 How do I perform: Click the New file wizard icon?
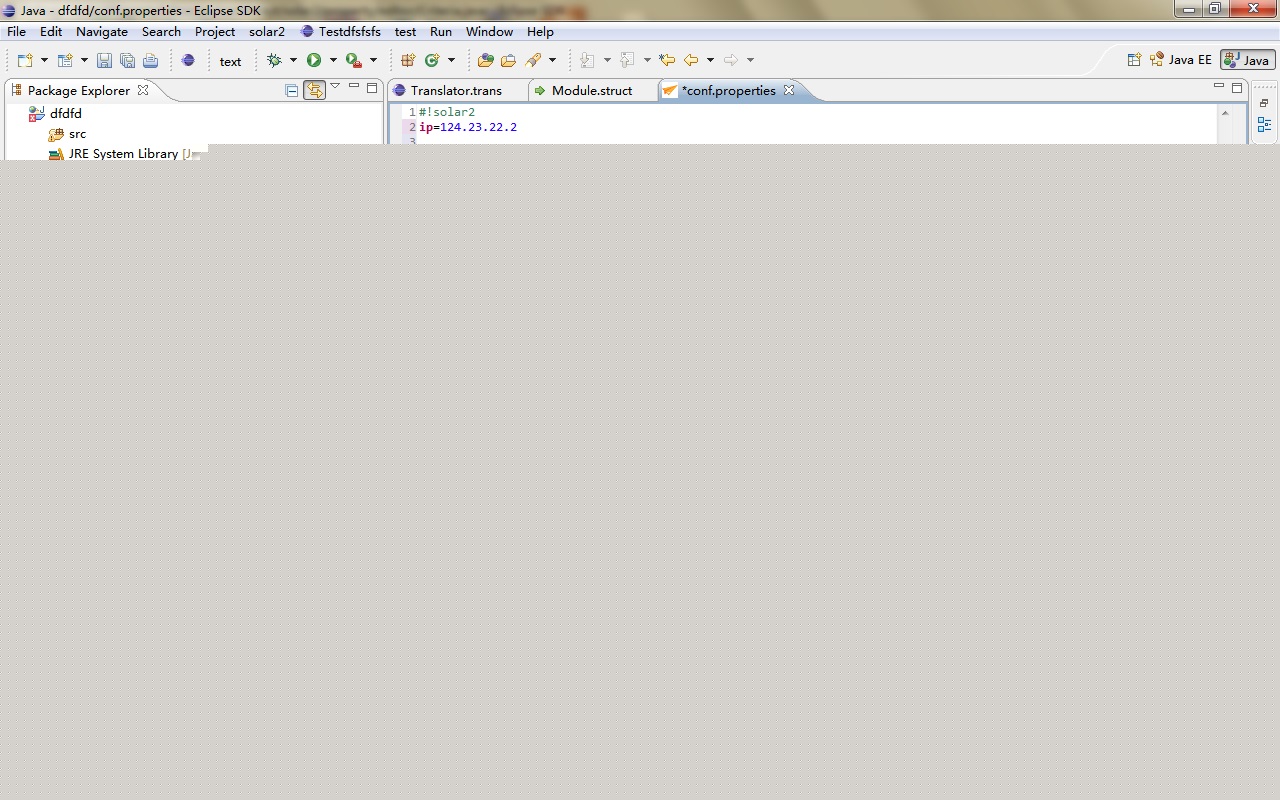(25, 60)
